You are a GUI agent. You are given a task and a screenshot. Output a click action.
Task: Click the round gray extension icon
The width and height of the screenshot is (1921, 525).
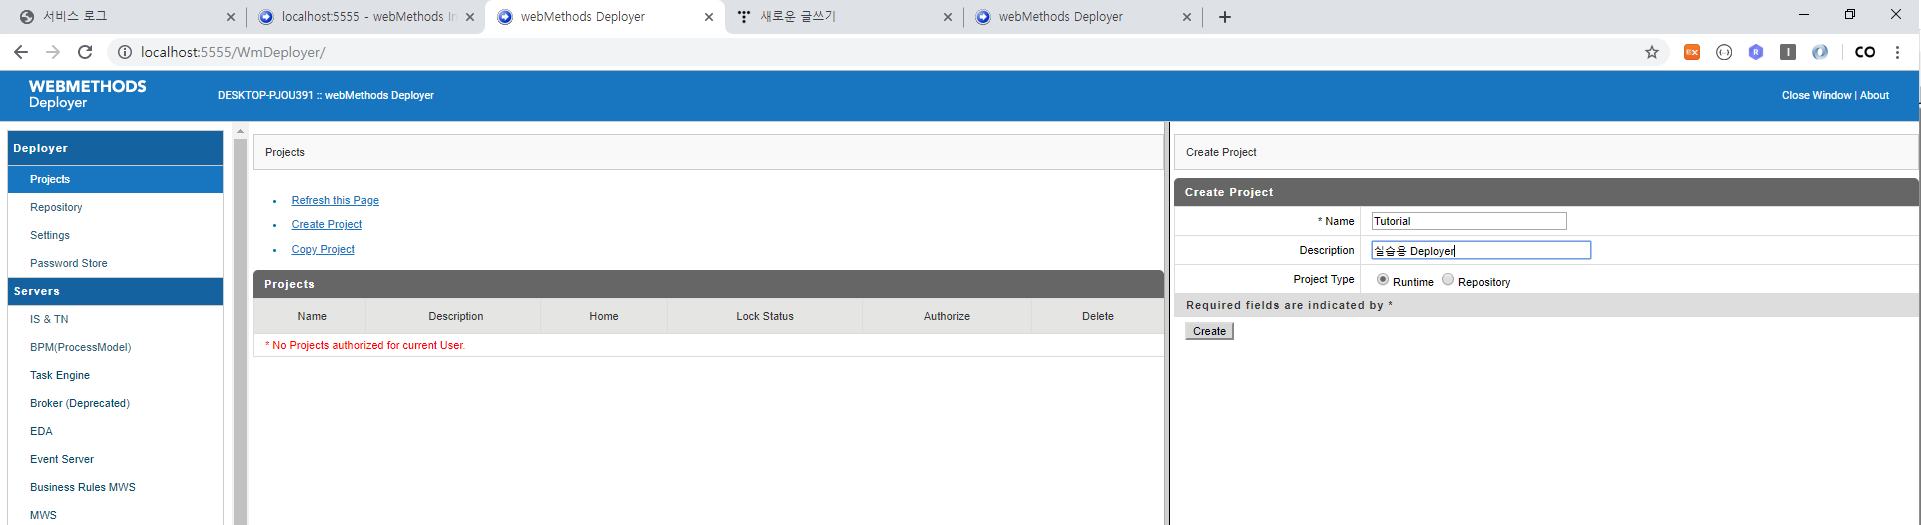coord(1724,52)
